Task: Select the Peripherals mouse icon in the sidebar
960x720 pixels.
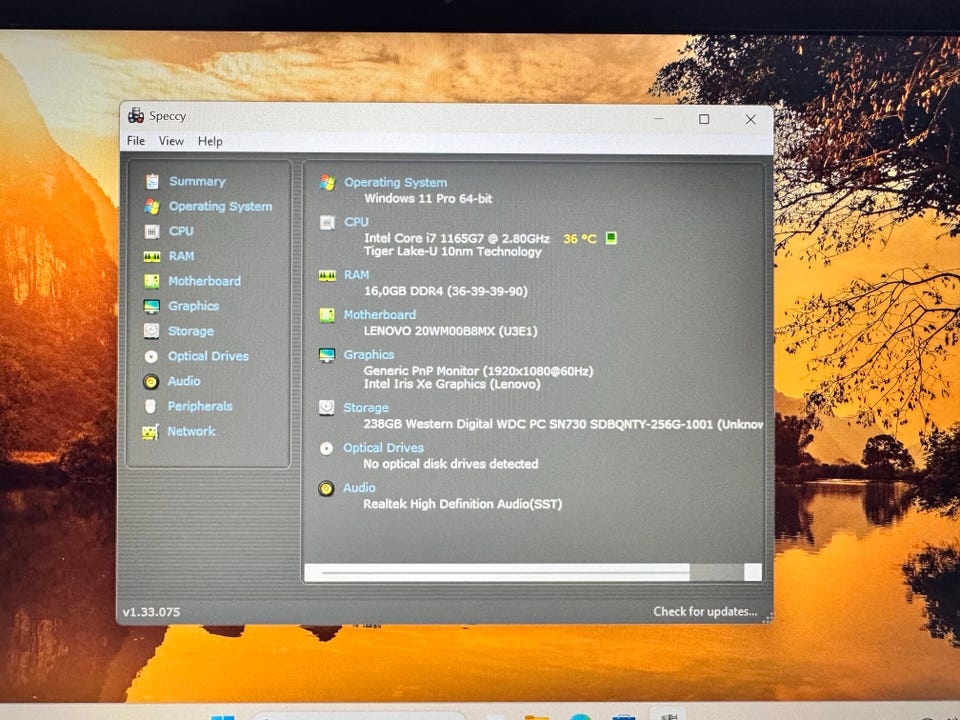Action: [x=151, y=406]
